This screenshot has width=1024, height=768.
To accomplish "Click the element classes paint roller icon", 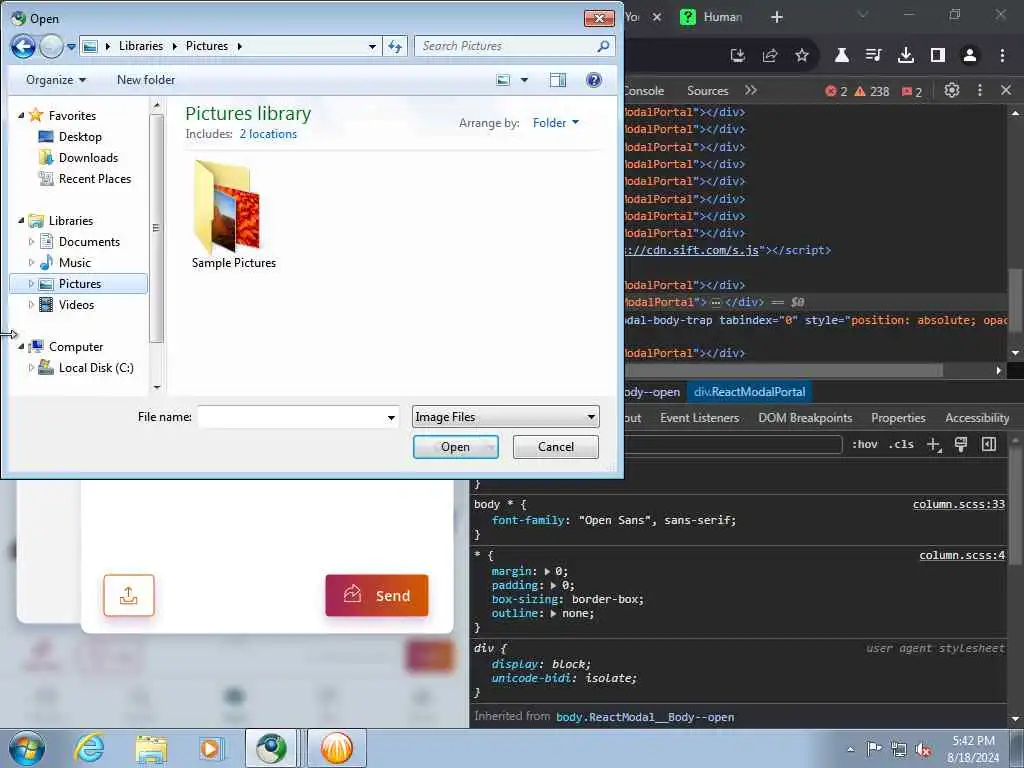I will (x=961, y=445).
